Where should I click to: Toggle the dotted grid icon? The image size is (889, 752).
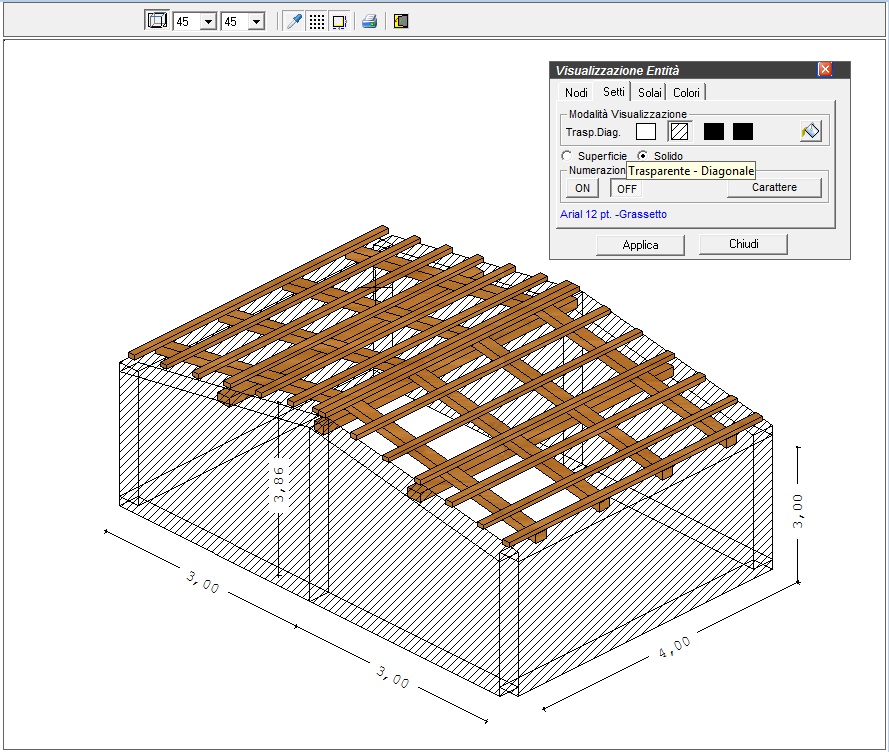coord(316,22)
